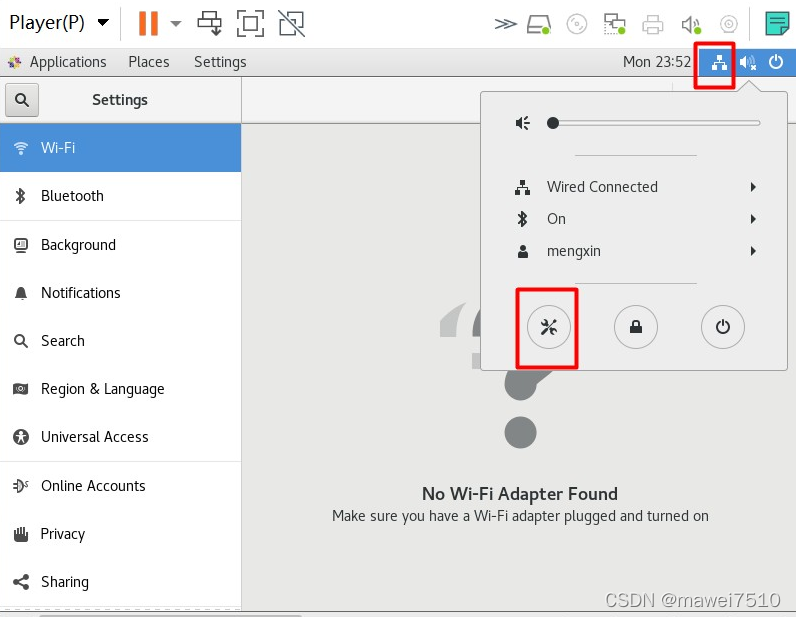Click the muted speaker icon in top bar
The image size is (796, 617).
coord(747,62)
